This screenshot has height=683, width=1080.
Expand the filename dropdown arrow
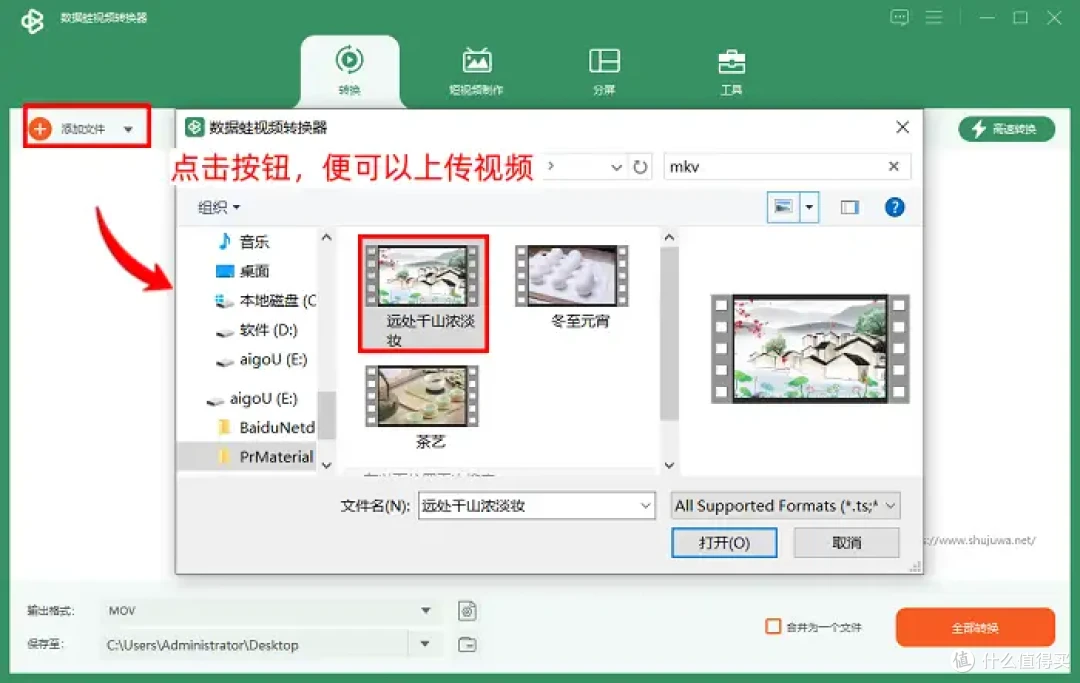point(645,506)
